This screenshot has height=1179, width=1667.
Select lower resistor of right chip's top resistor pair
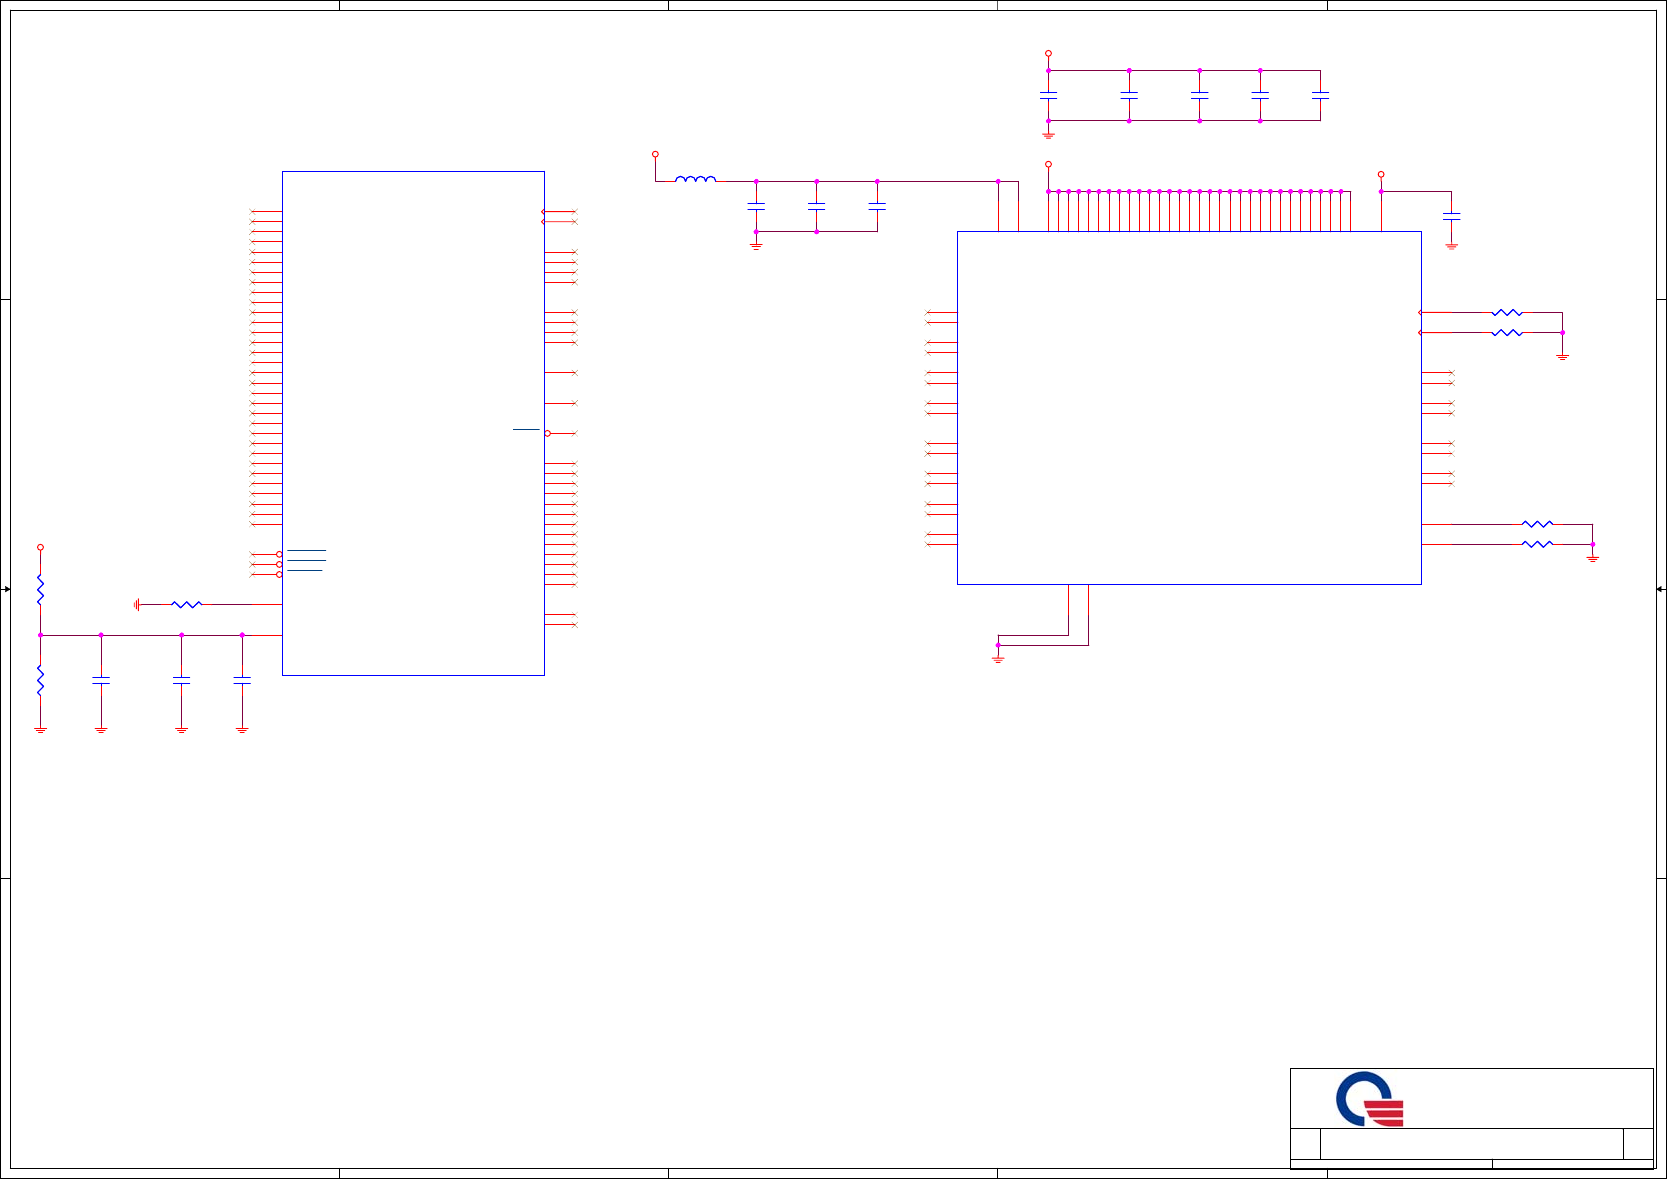1507,332
